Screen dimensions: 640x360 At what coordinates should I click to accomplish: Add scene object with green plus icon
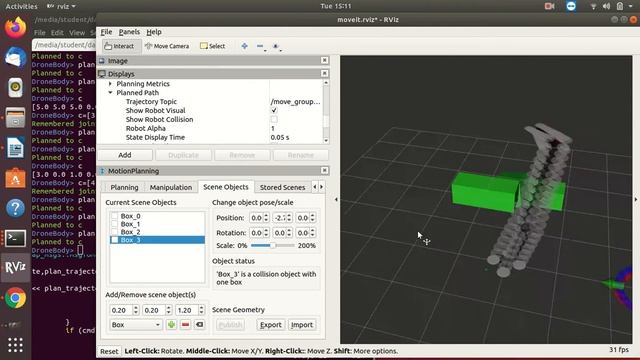pyautogui.click(x=171, y=324)
